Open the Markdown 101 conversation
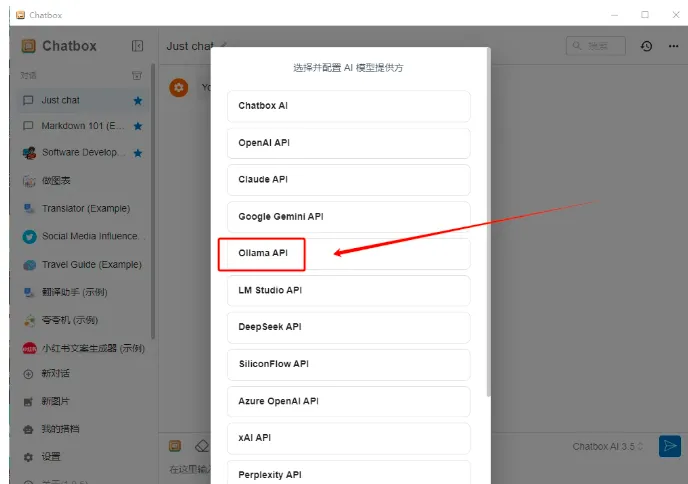The image size is (688, 484). tap(83, 126)
